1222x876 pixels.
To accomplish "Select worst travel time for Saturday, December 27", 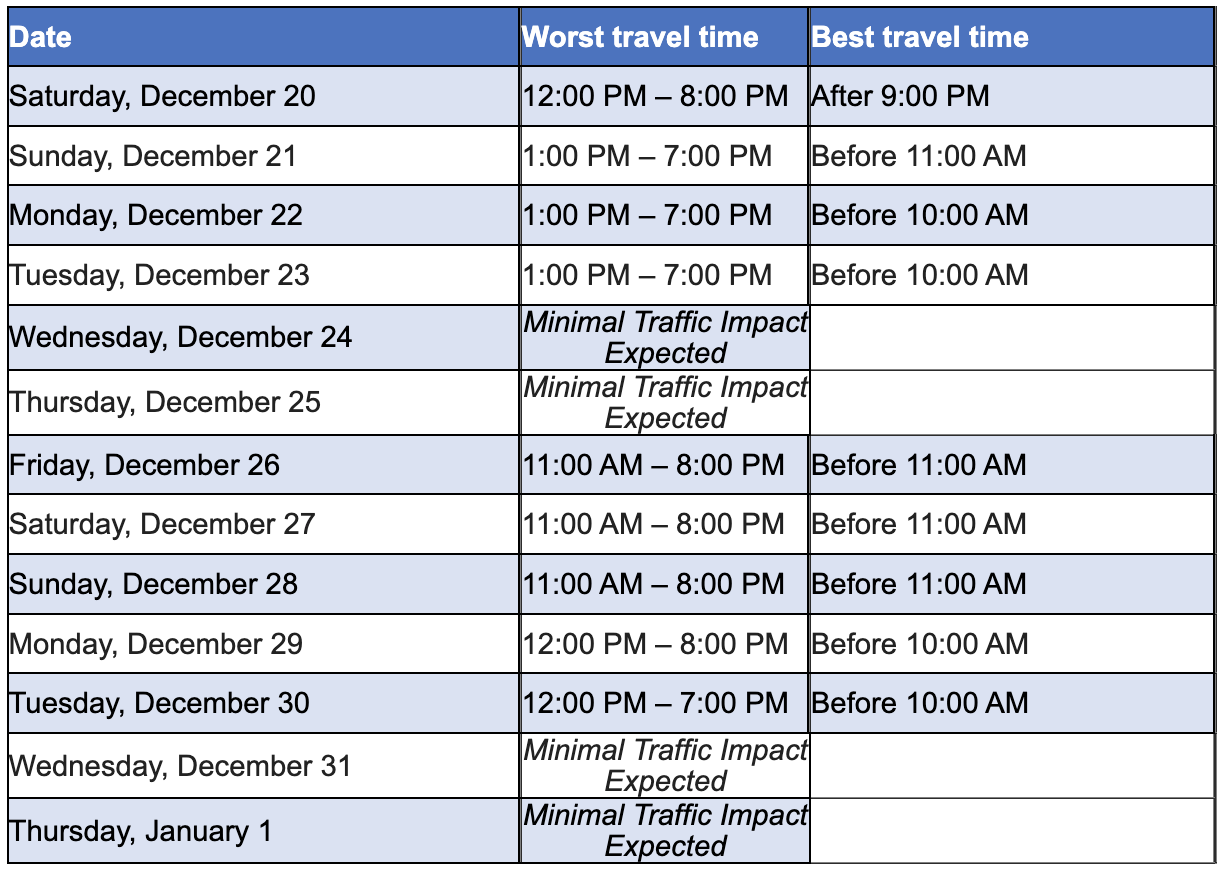I will tap(653, 524).
